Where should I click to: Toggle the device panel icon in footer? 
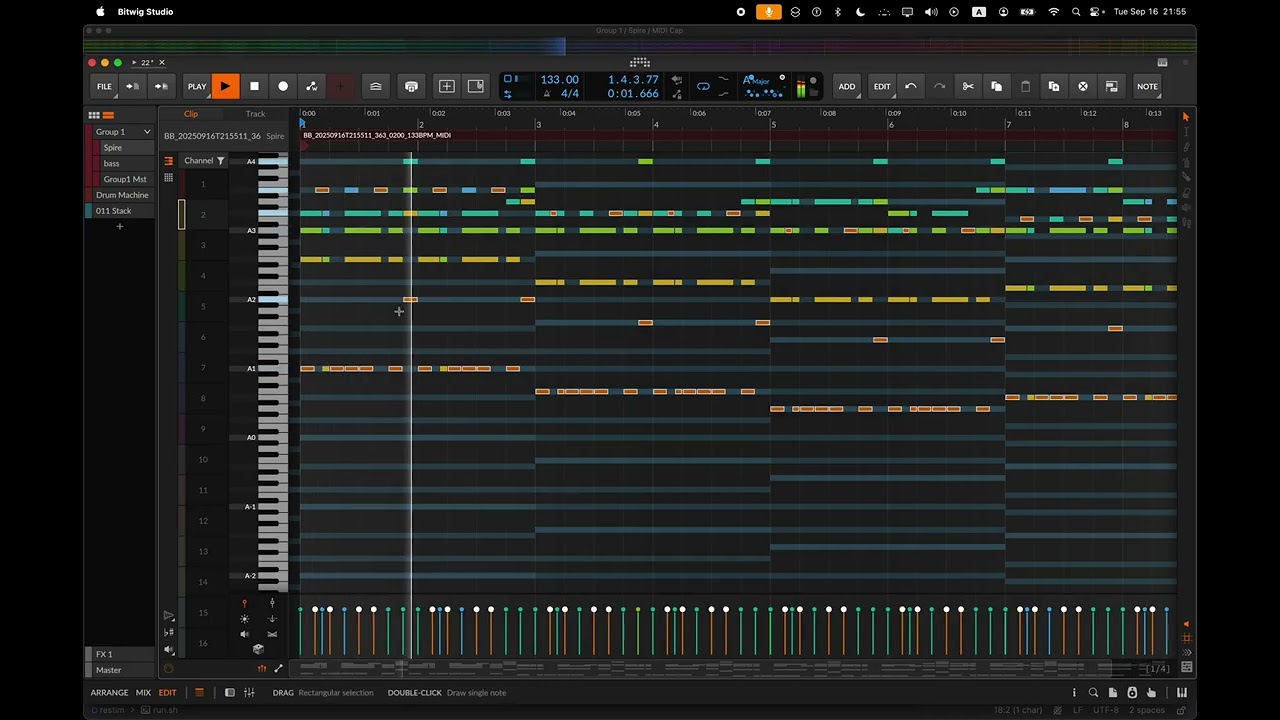[x=230, y=692]
